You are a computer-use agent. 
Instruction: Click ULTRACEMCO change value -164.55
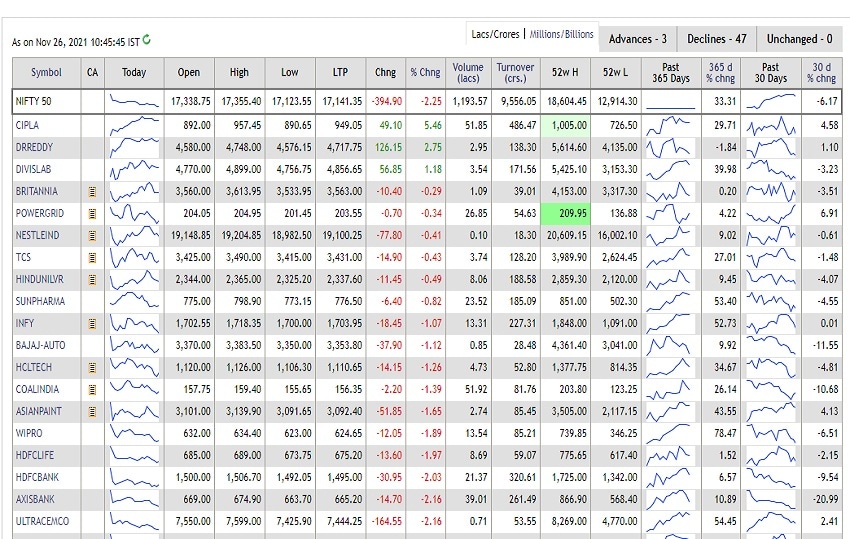387,522
